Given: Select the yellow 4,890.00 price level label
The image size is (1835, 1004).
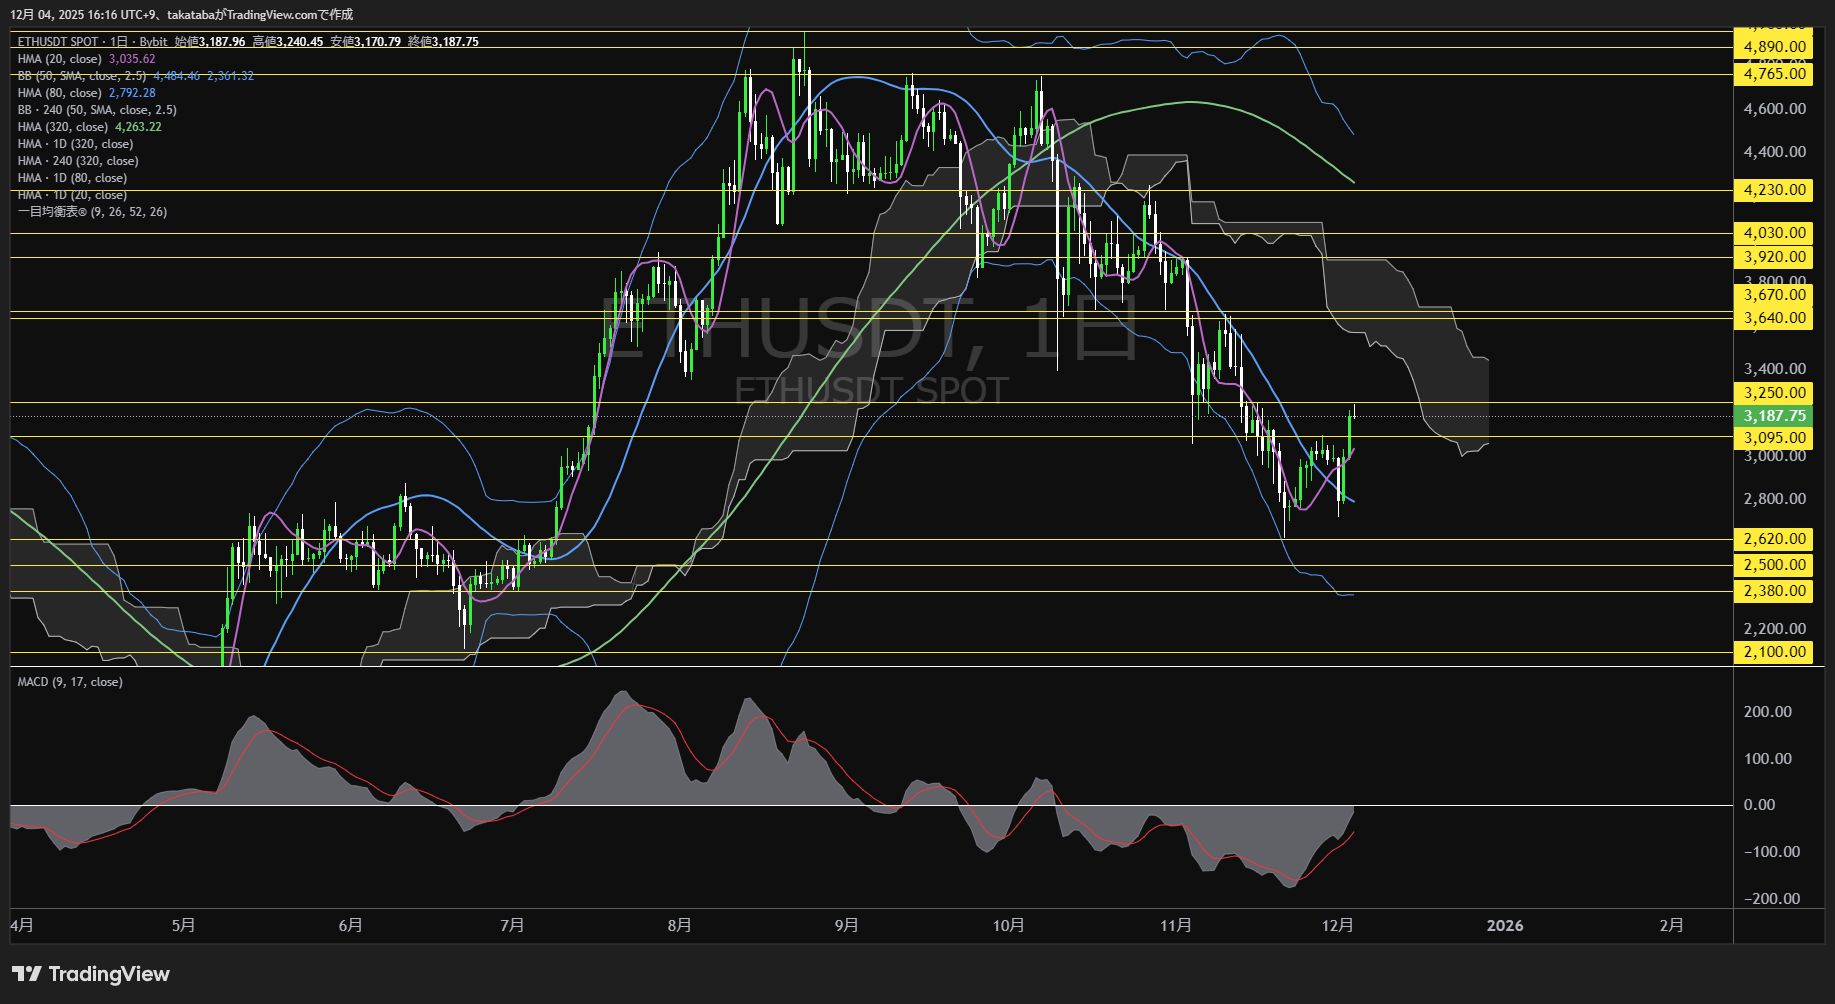Looking at the screenshot, I should (1774, 47).
